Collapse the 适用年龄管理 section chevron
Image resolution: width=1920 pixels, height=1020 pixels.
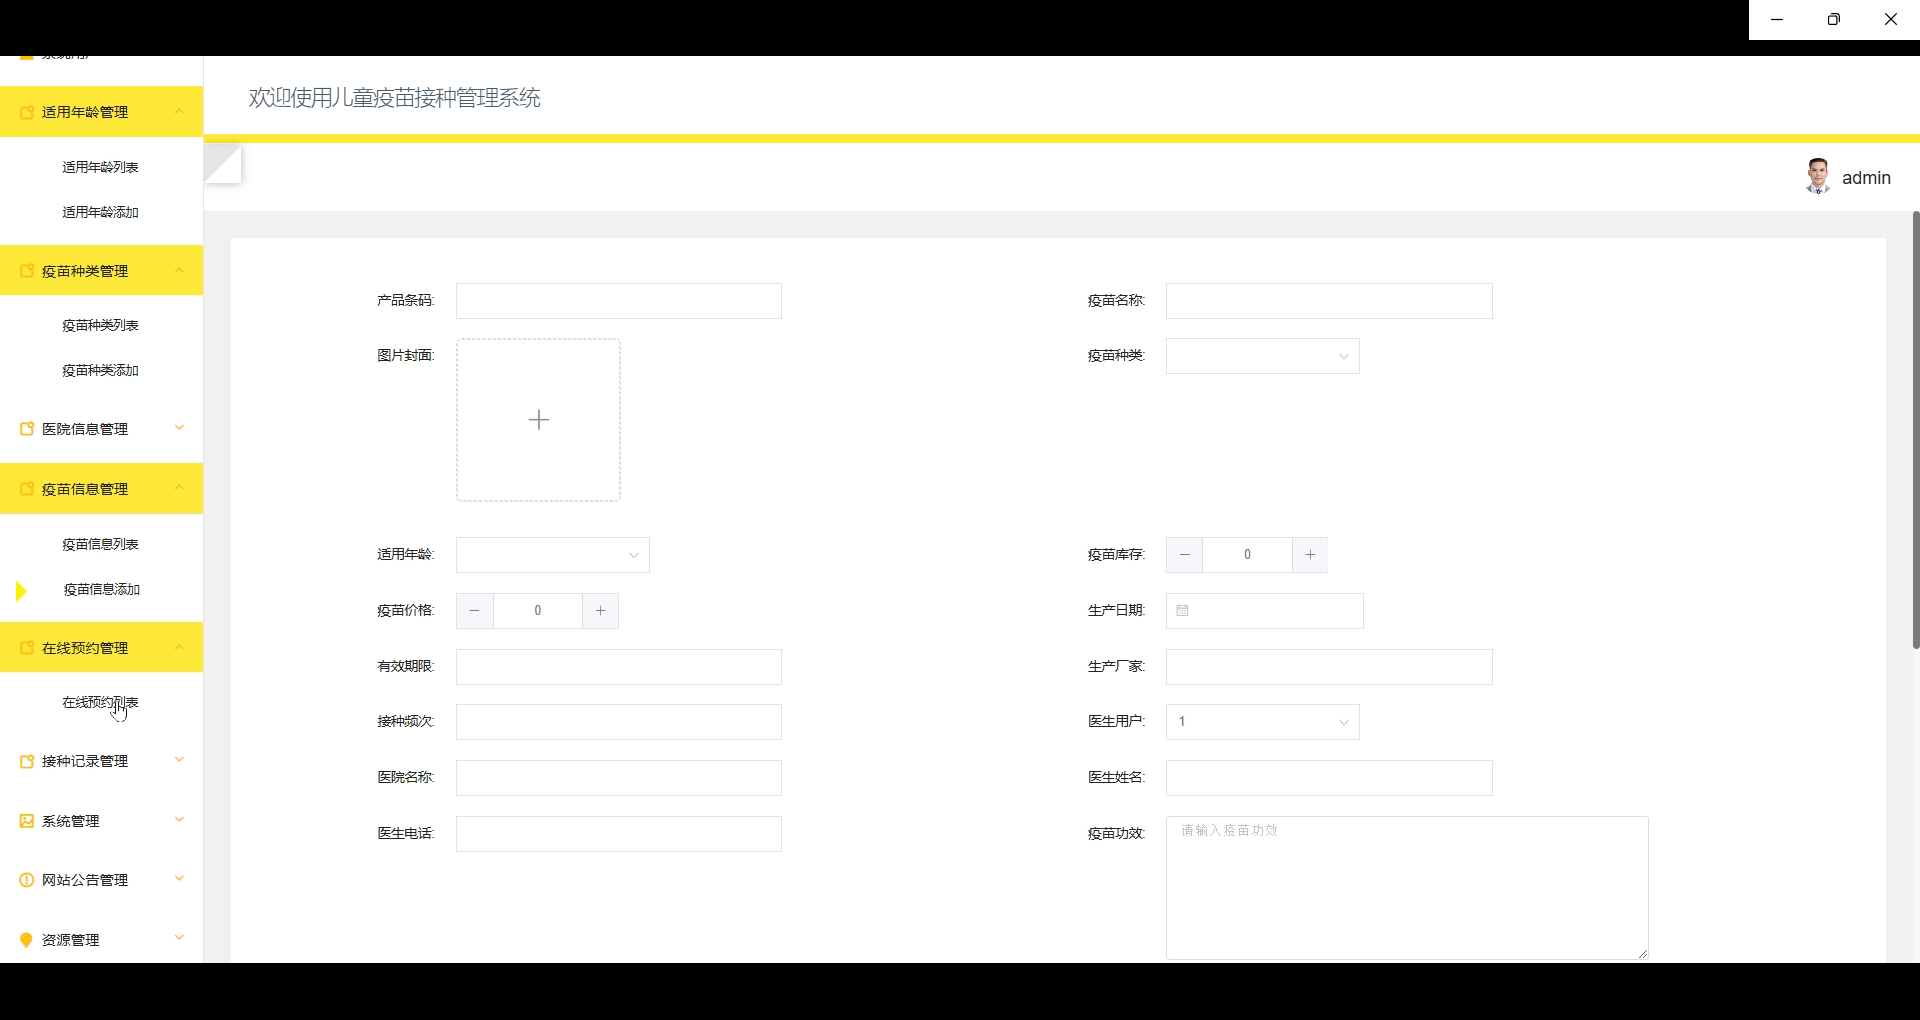coord(180,111)
